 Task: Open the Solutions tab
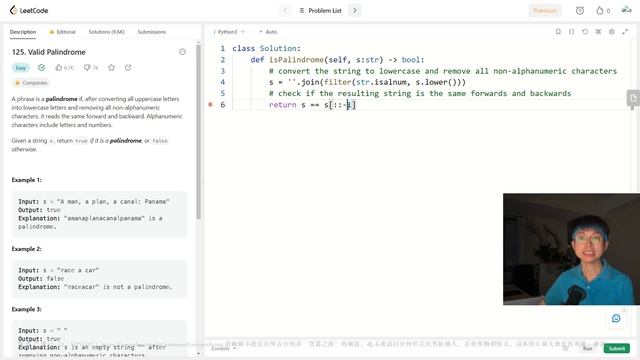tap(107, 32)
